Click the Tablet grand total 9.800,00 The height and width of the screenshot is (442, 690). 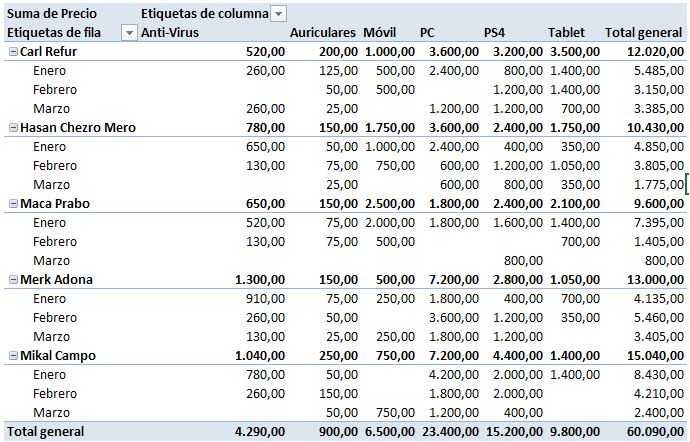click(575, 432)
